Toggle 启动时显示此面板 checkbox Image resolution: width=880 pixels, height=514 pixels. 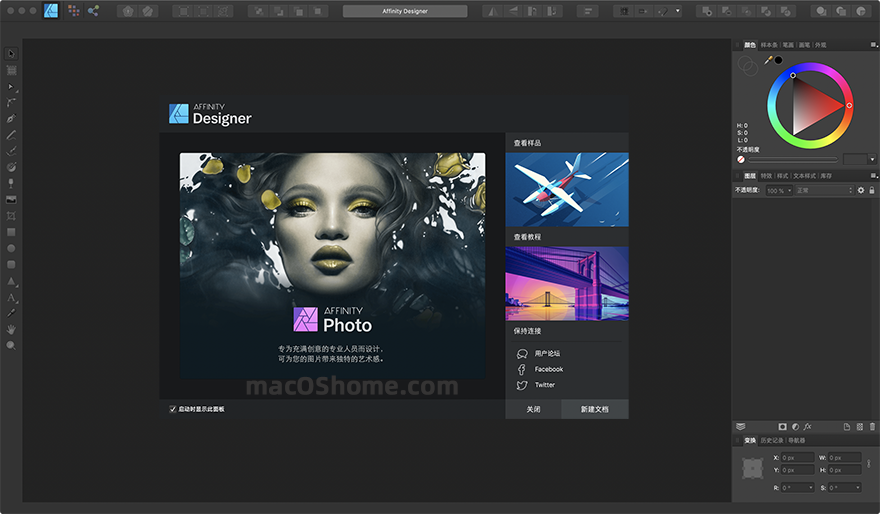pos(173,409)
